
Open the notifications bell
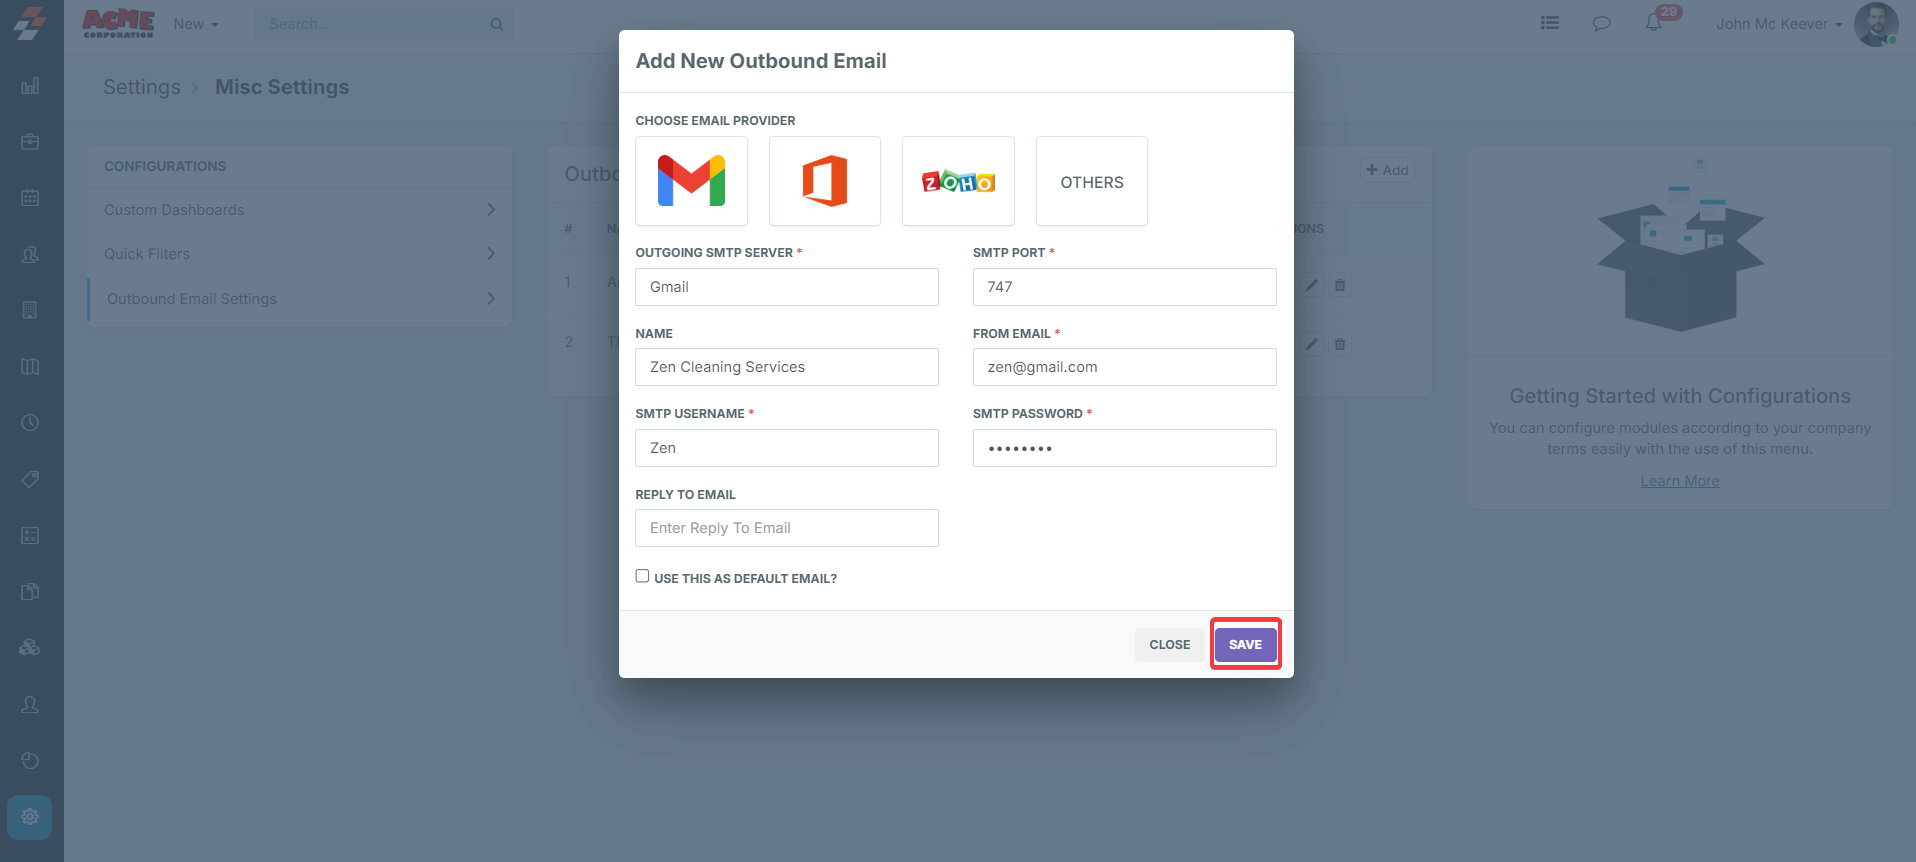coord(1654,23)
